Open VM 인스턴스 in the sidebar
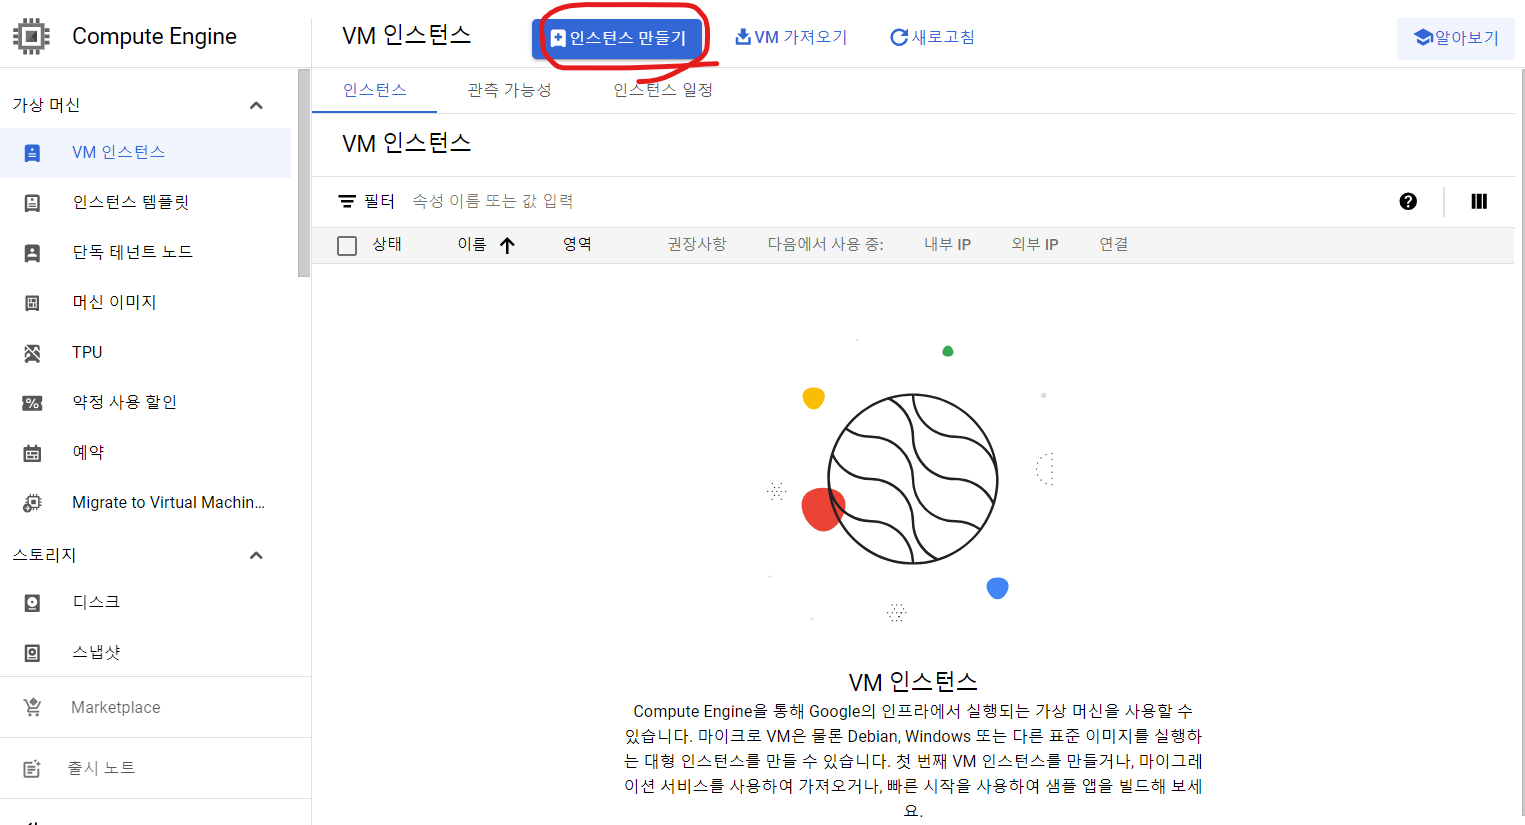Image resolution: width=1525 pixels, height=825 pixels. tap(145, 153)
